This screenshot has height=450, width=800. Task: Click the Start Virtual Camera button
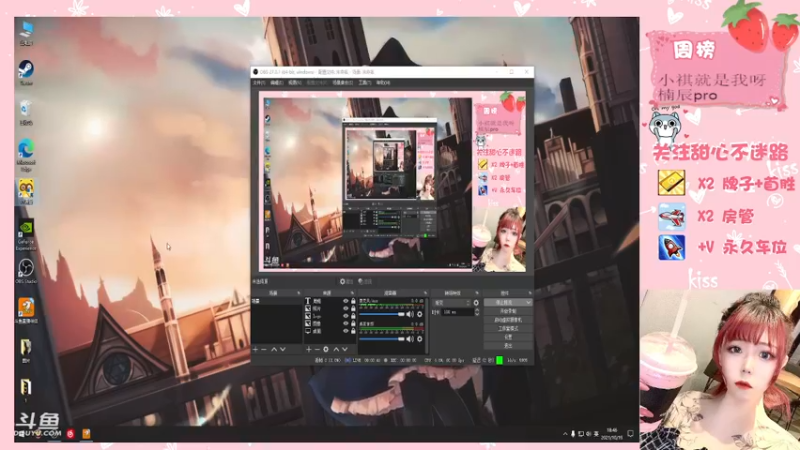coord(508,320)
